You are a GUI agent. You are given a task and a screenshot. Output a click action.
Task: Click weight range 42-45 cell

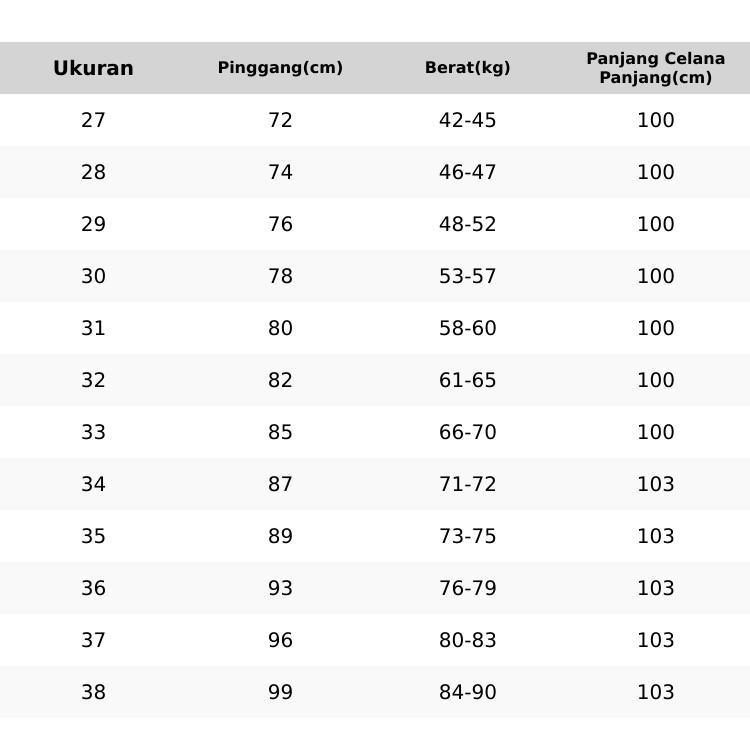click(x=467, y=120)
